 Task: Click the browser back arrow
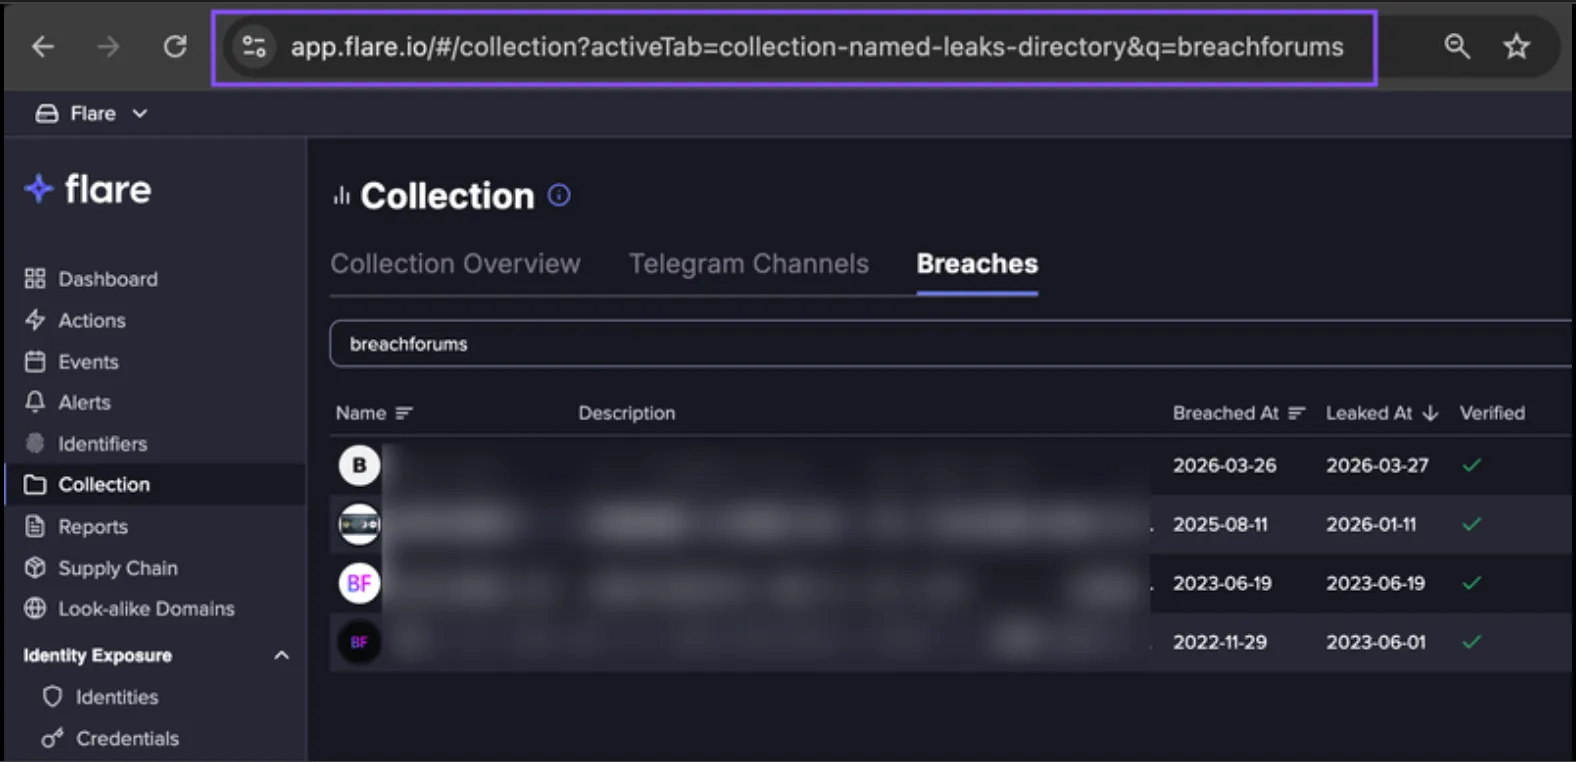pyautogui.click(x=43, y=46)
